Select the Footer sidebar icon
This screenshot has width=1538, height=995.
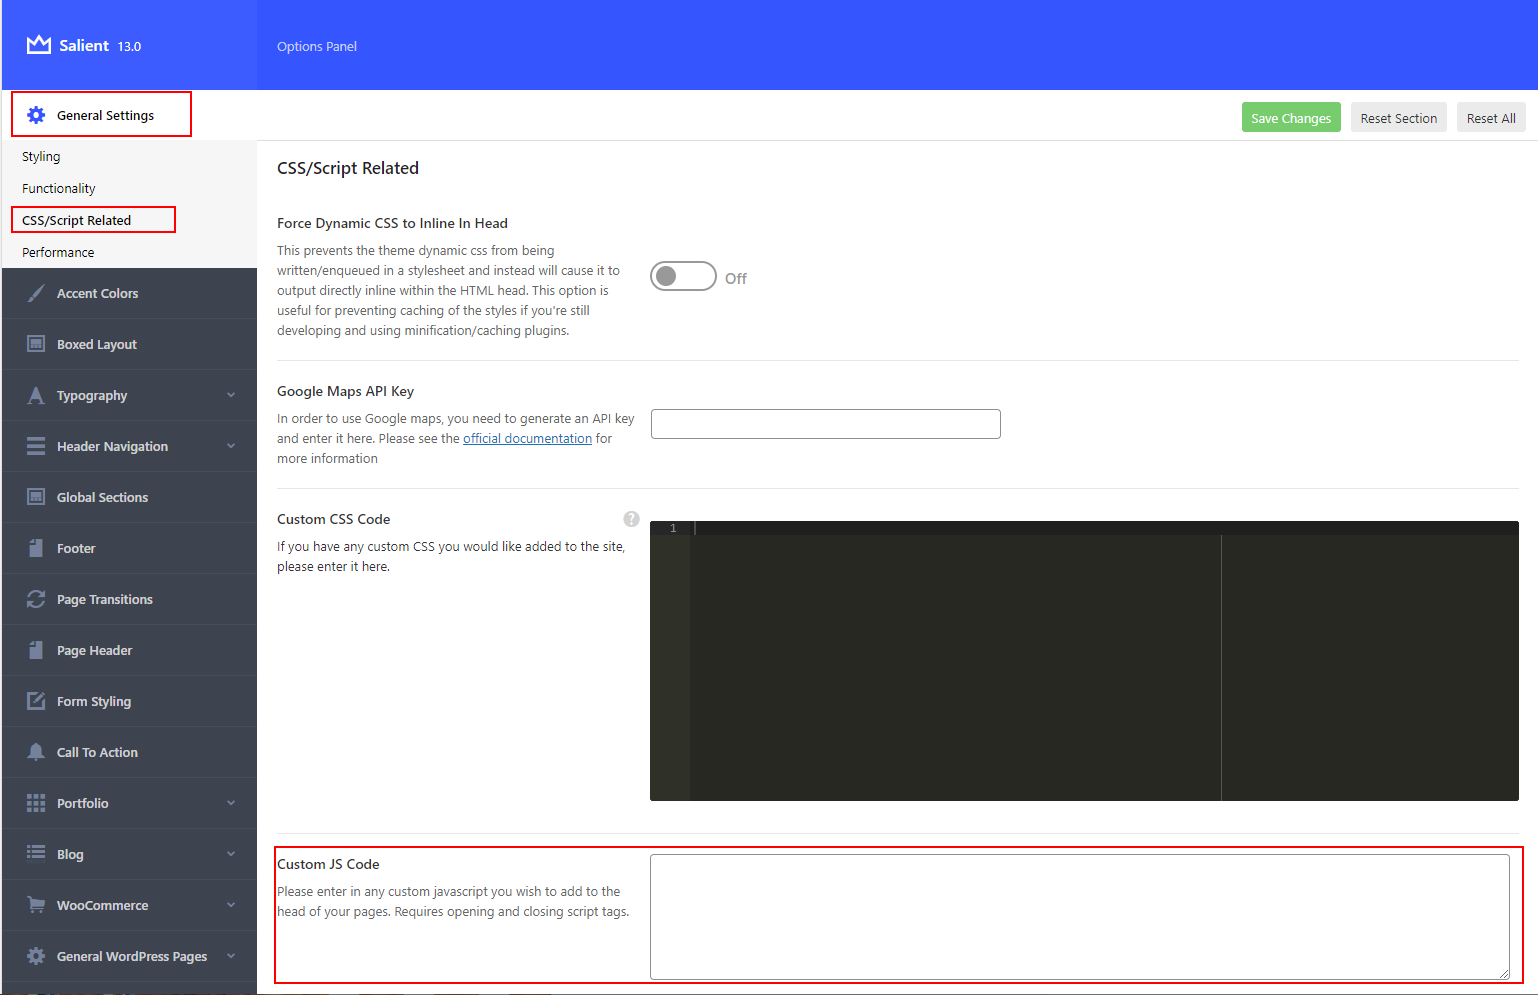35,547
